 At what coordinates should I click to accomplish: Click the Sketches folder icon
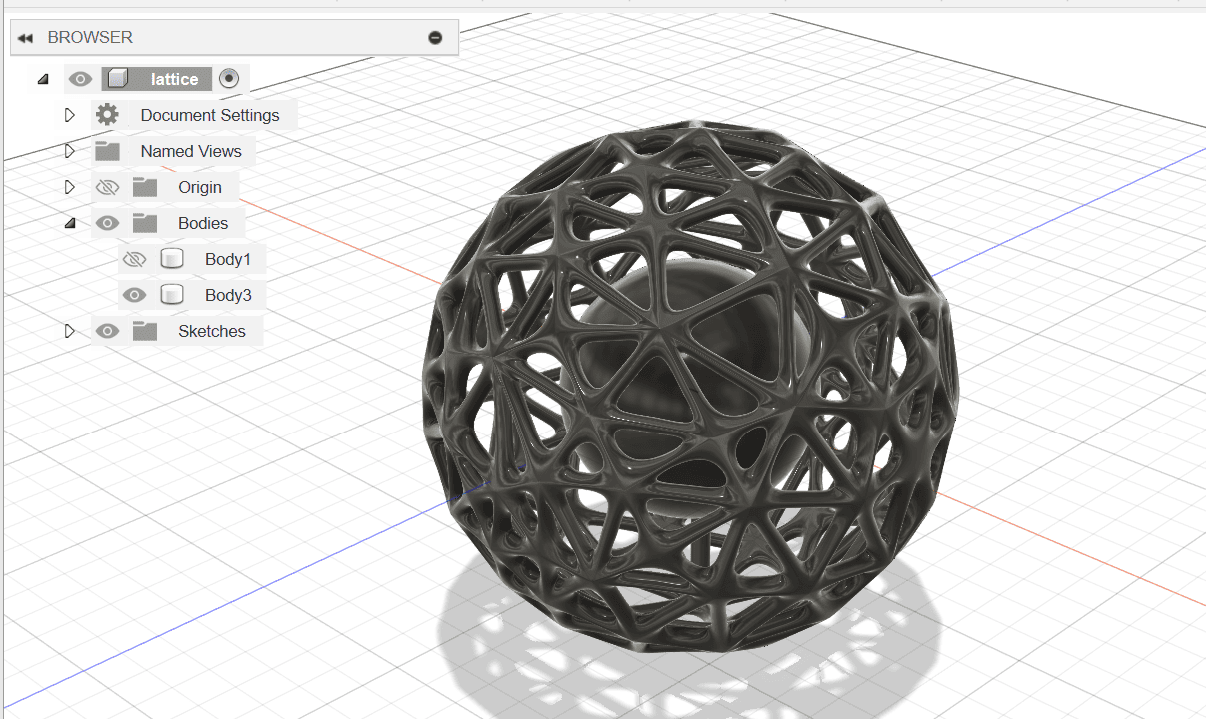[x=145, y=331]
